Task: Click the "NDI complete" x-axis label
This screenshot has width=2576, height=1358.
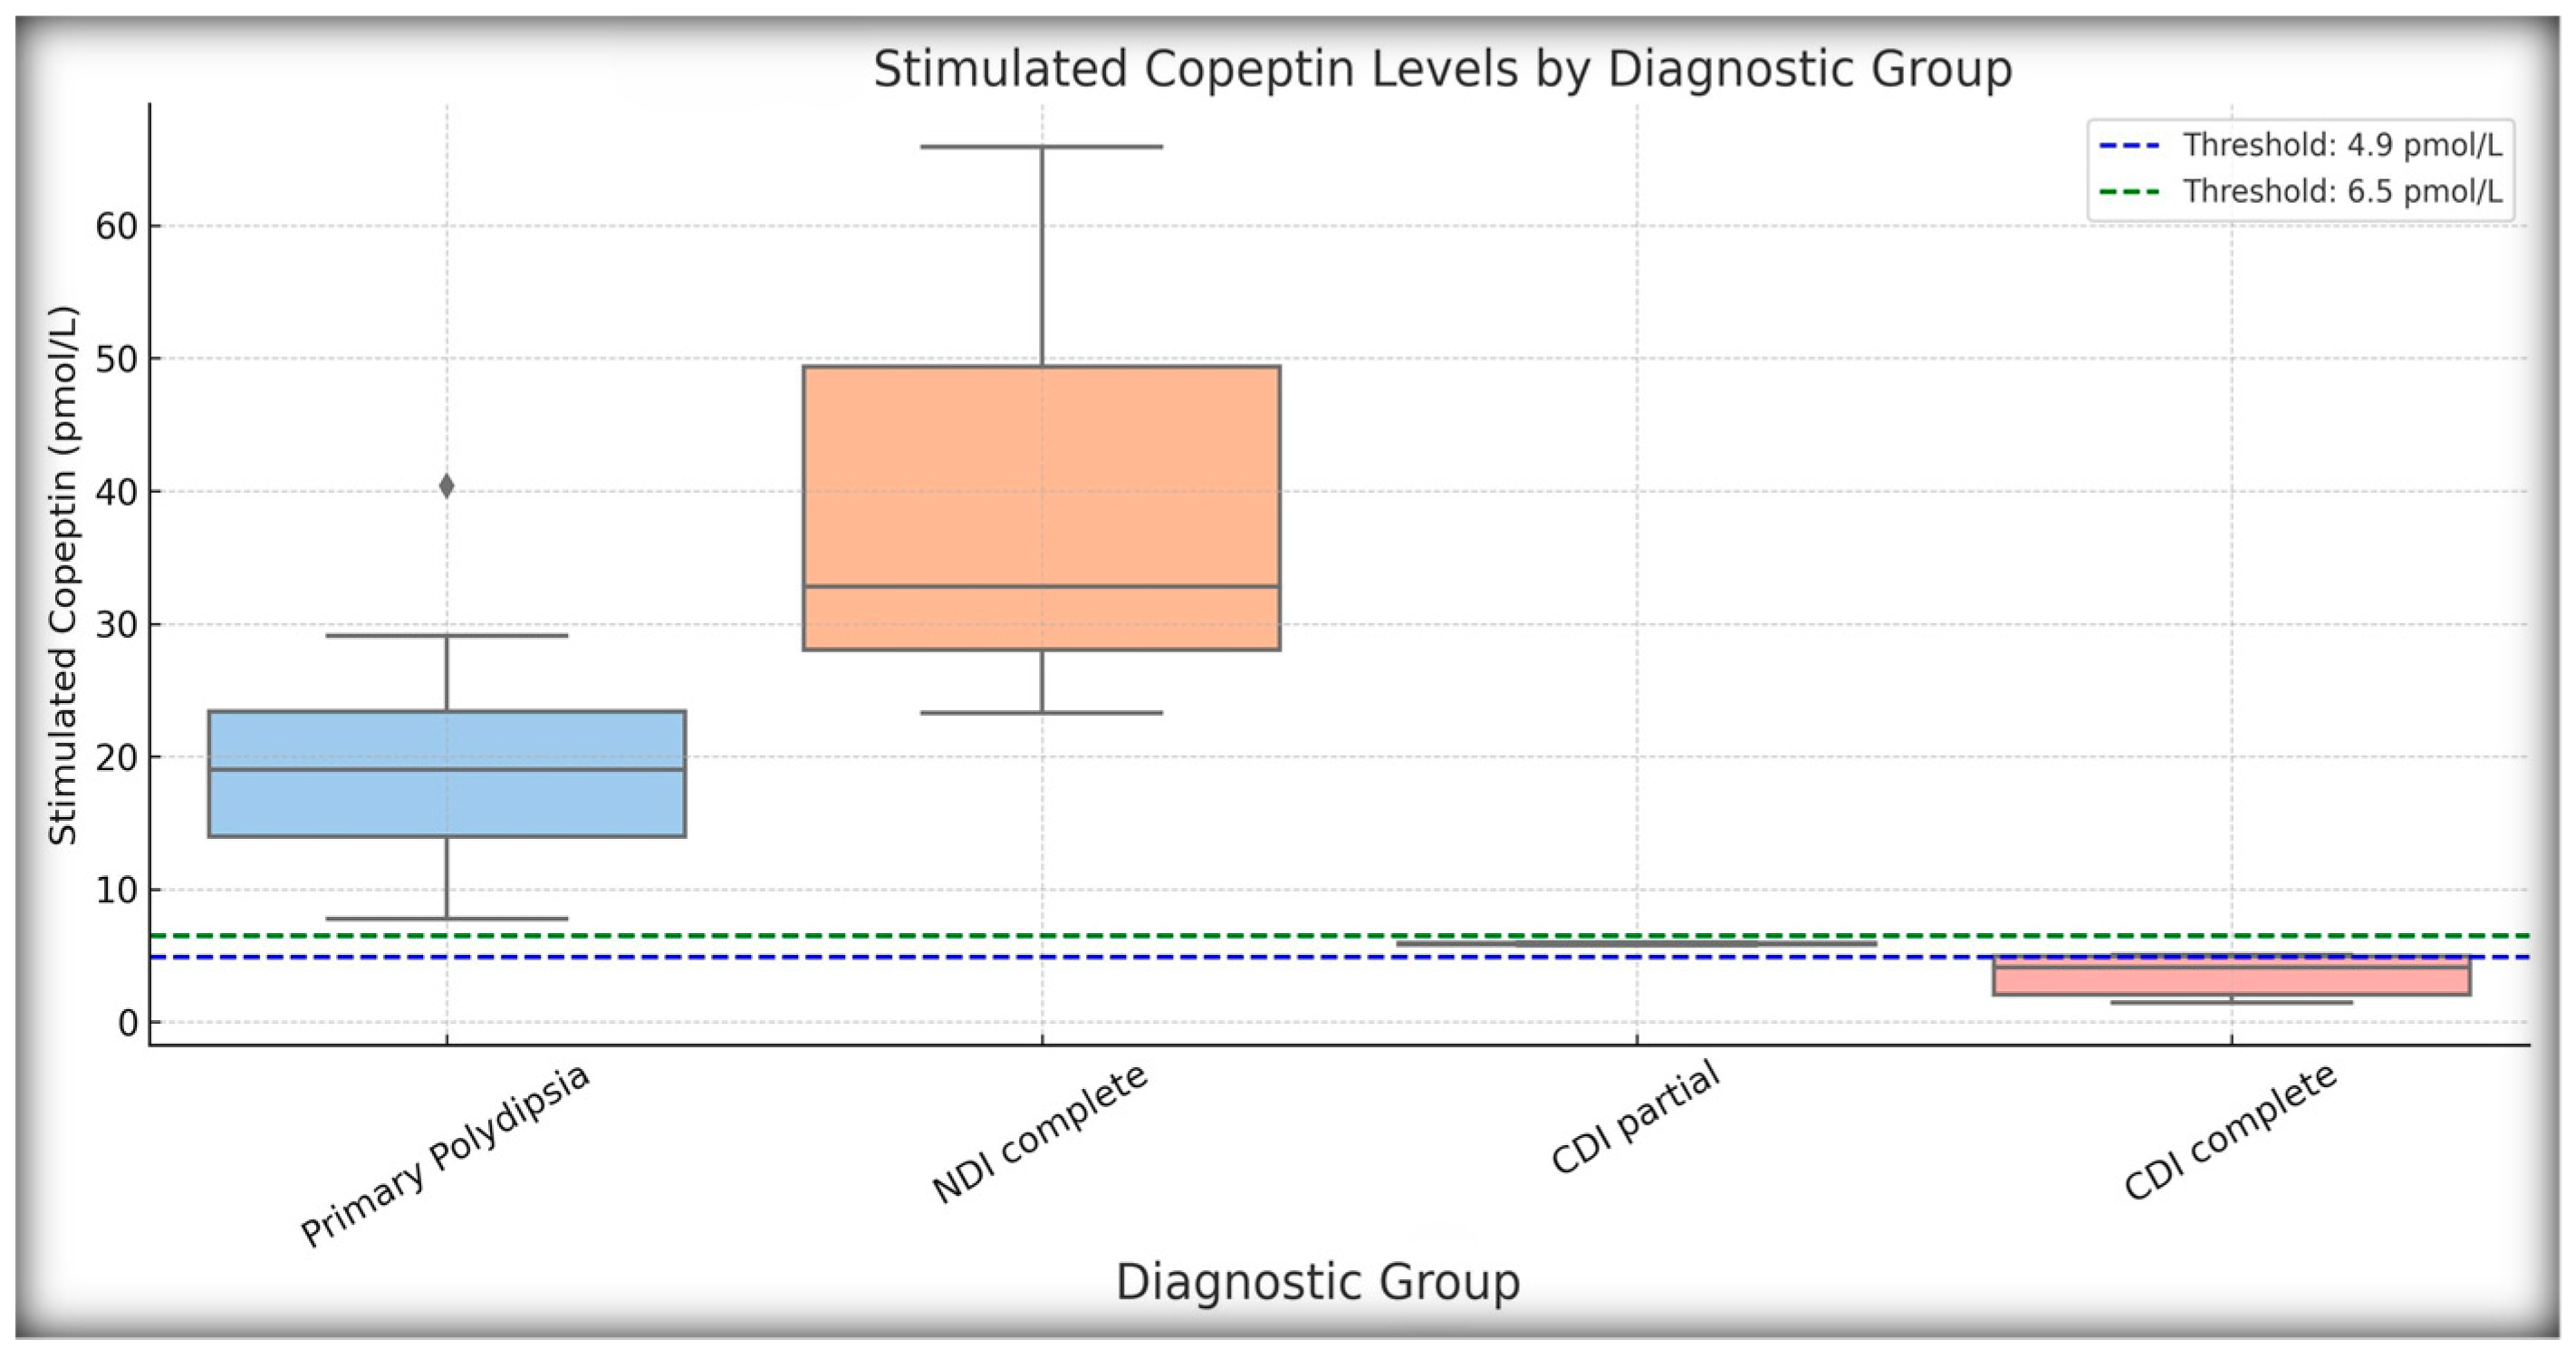Action: click(x=1040, y=1134)
